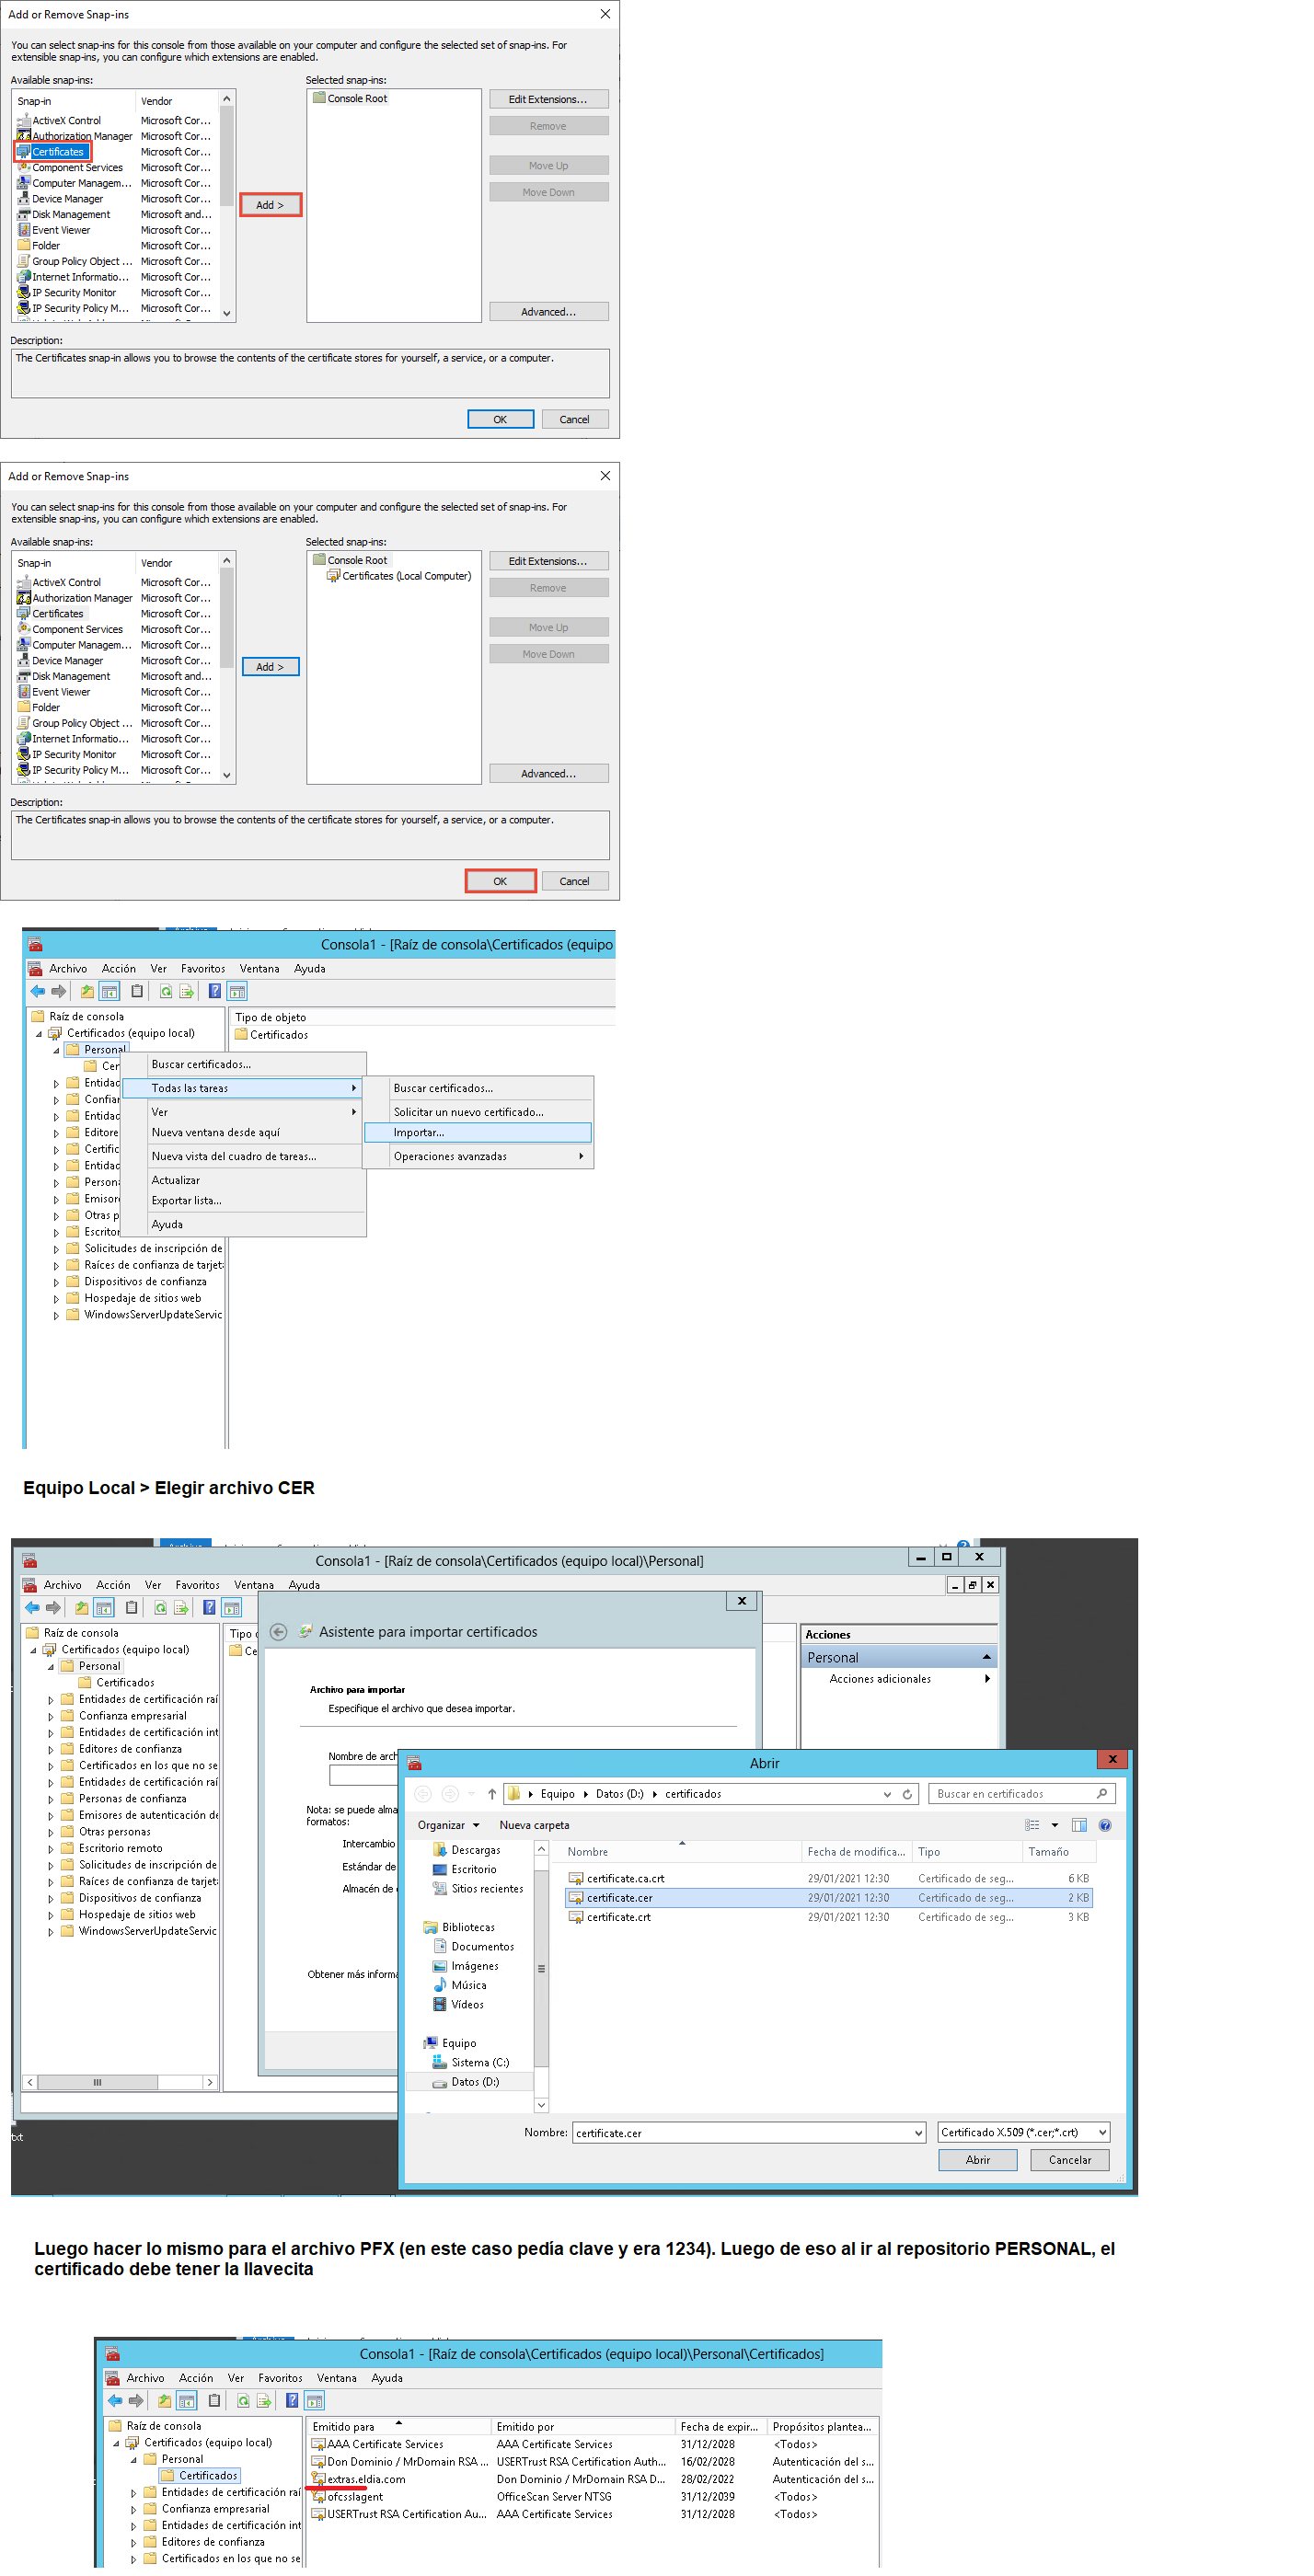This screenshot has height=2576, width=1314.
Task: Click search magnifier in Buscar en certificados
Action: pyautogui.click(x=1101, y=1794)
